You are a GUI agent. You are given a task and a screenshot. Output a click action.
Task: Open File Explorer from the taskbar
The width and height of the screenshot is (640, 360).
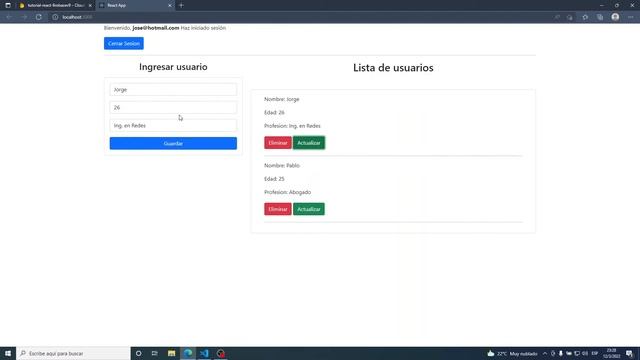171,353
